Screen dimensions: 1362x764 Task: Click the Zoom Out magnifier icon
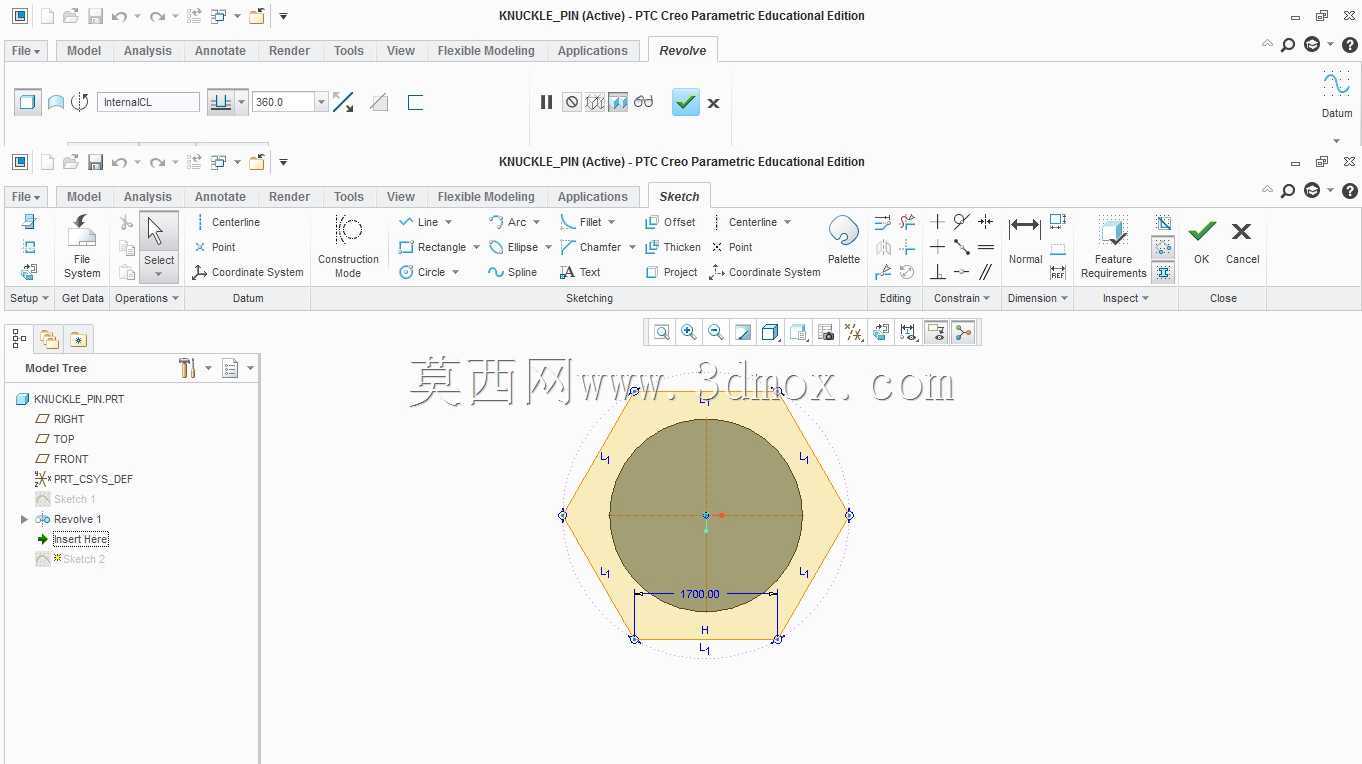[716, 333]
